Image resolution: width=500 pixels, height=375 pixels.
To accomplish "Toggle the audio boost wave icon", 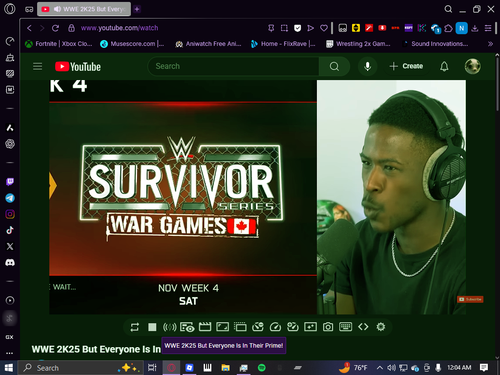I will 169,327.
